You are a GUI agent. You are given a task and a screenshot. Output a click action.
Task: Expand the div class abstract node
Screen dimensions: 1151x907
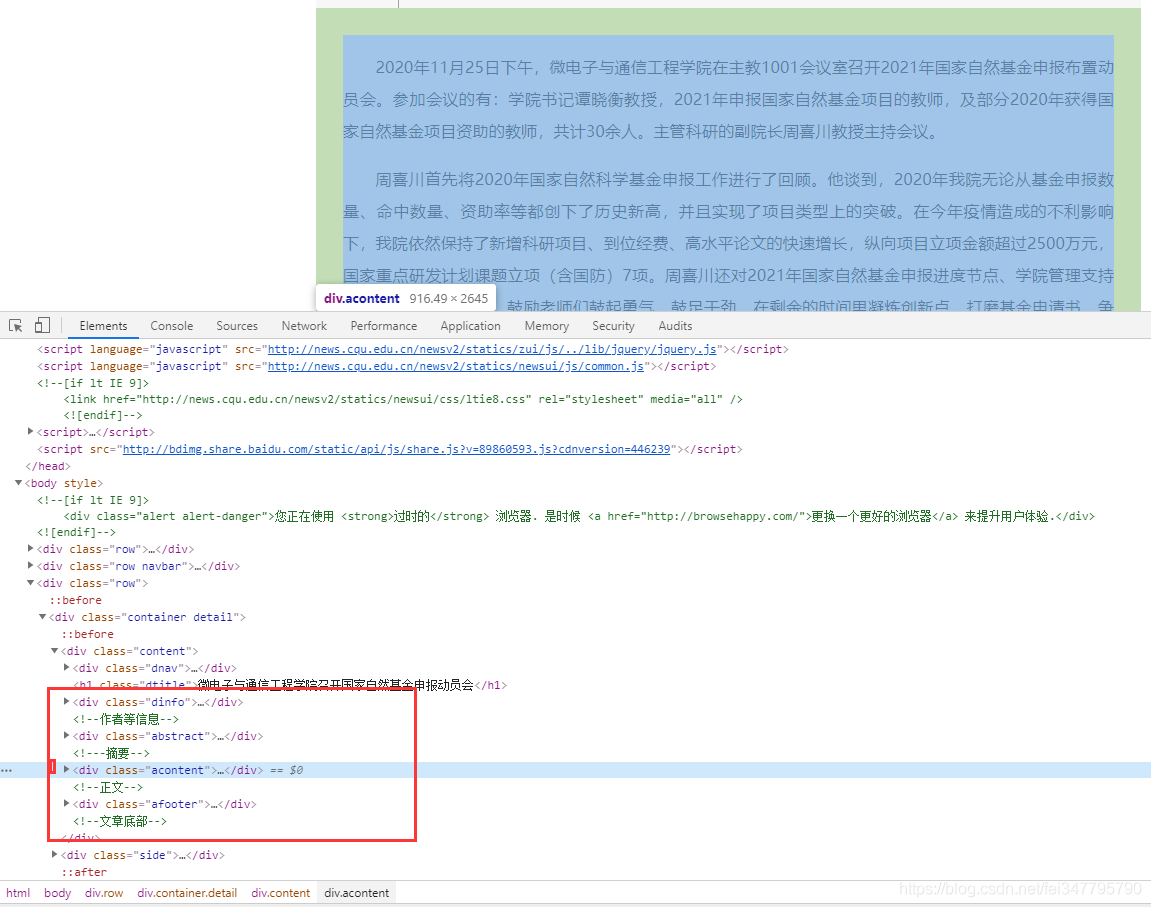tap(66, 735)
